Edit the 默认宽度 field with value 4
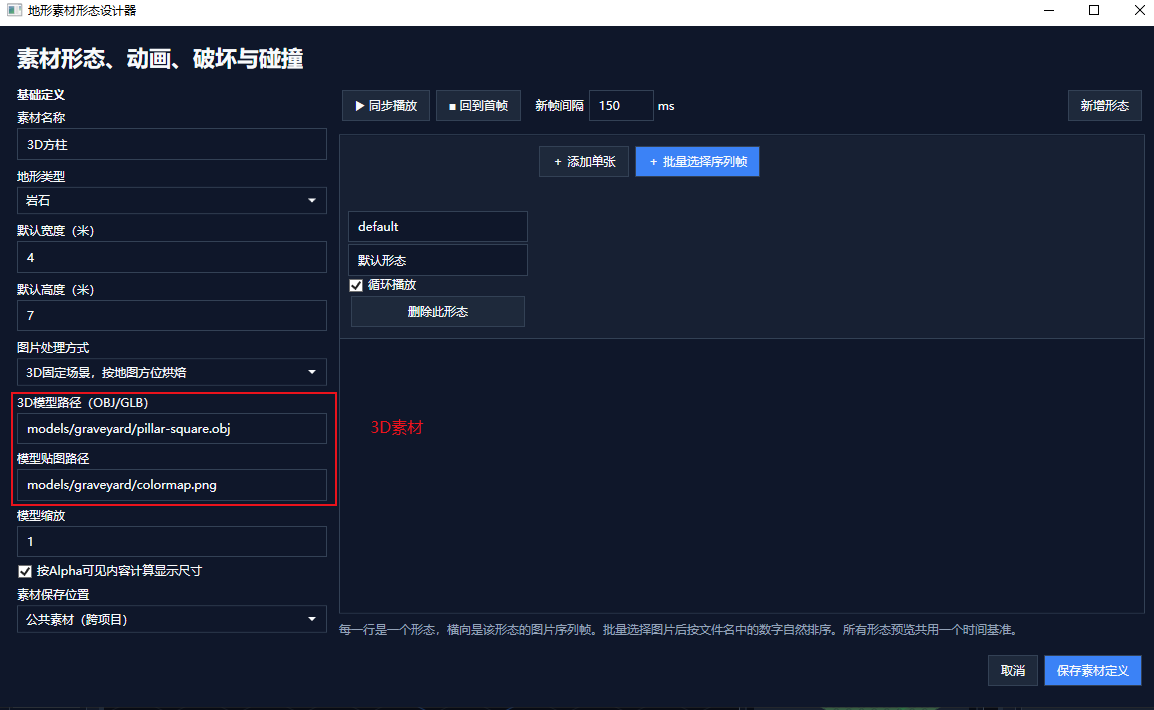 pos(171,258)
